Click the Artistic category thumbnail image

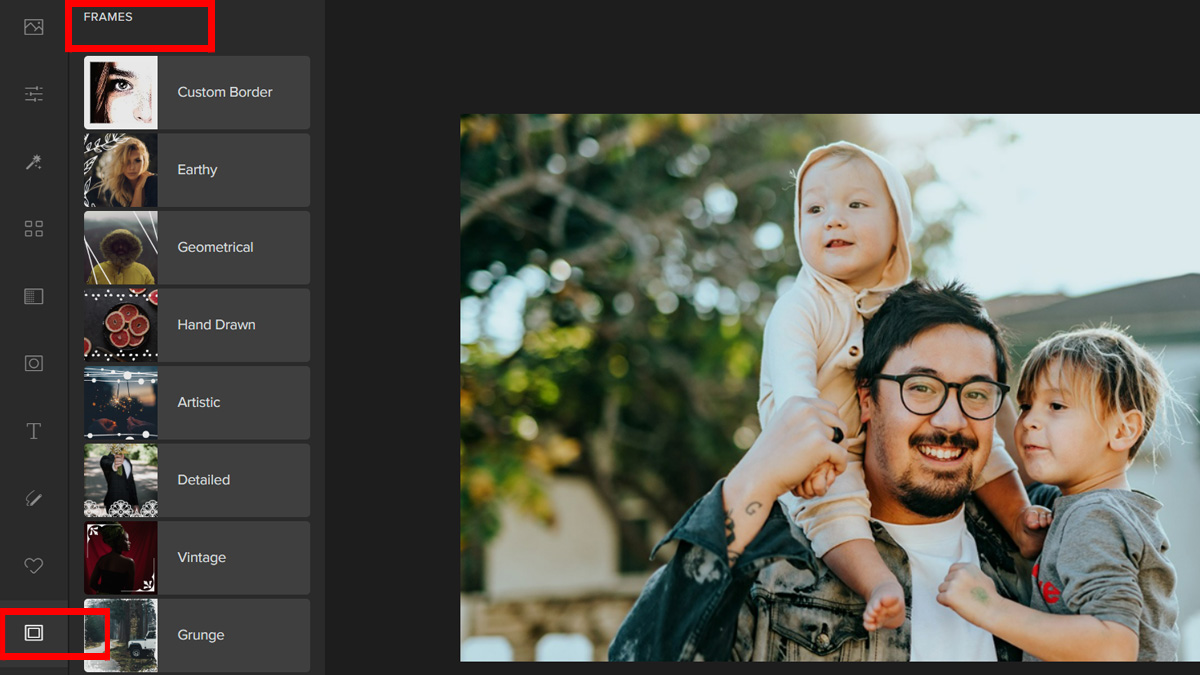(x=121, y=403)
